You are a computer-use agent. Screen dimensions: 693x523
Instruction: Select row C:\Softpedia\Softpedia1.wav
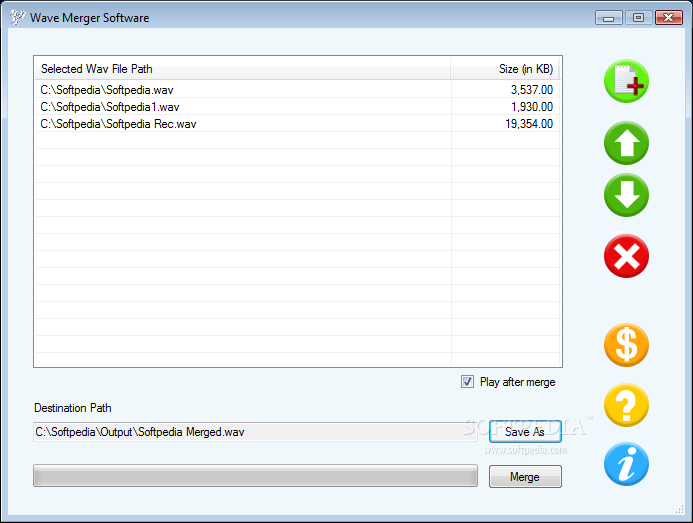tap(297, 107)
